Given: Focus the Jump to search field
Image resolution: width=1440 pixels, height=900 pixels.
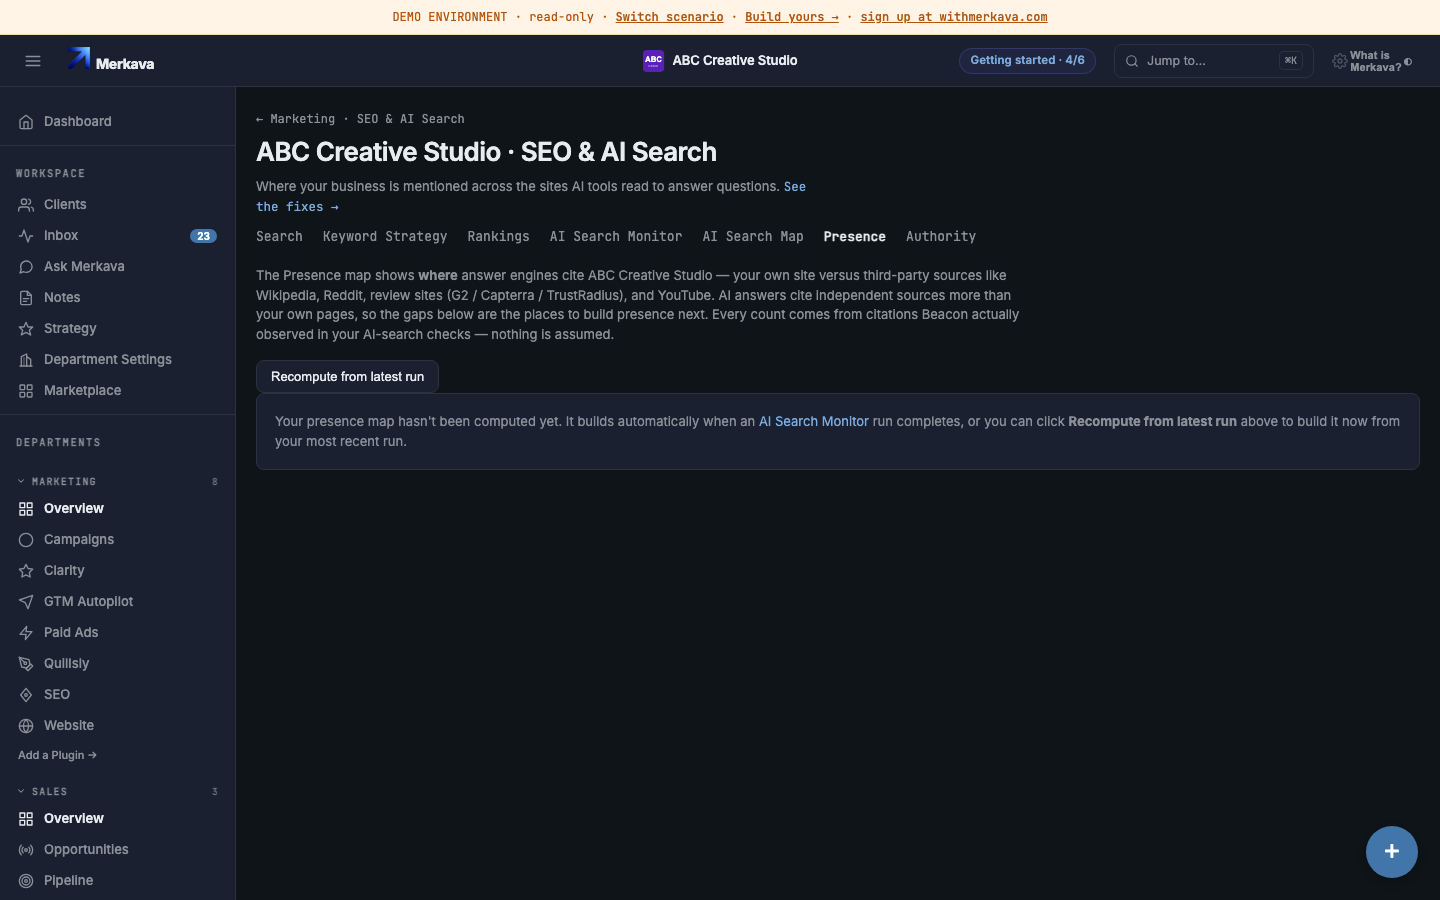Looking at the screenshot, I should click(x=1213, y=61).
